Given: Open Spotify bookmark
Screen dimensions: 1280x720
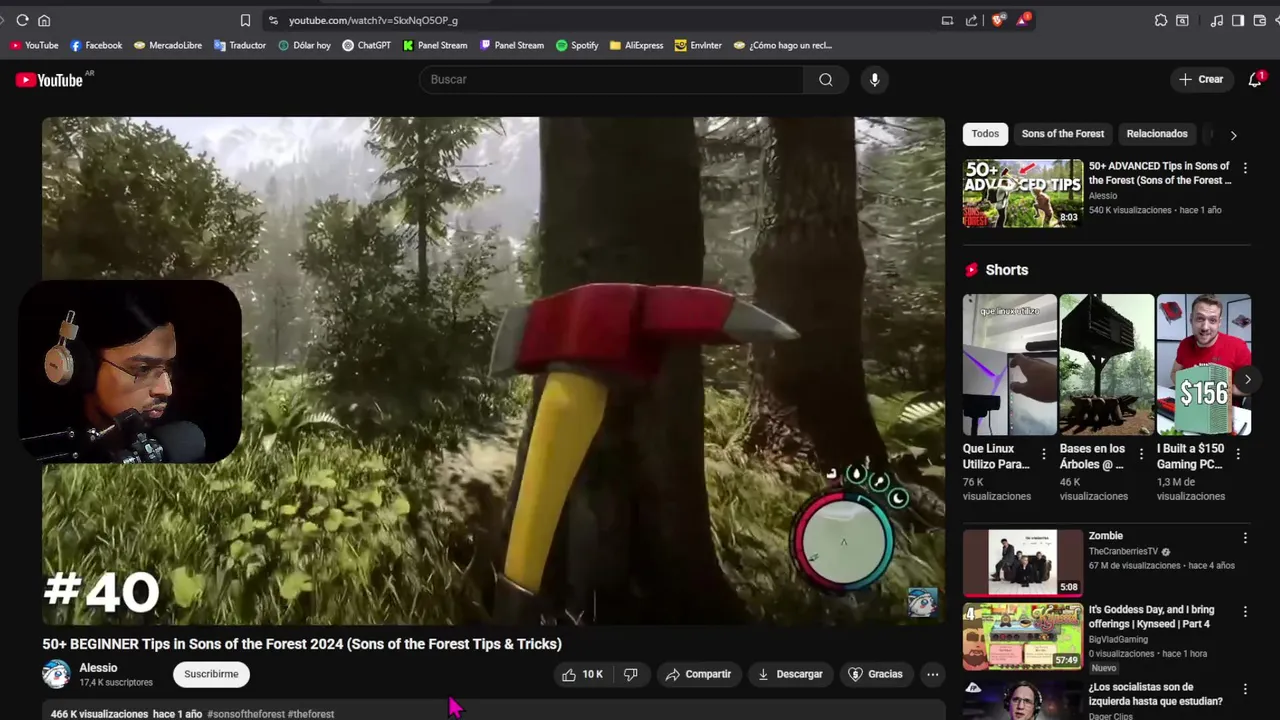Looking at the screenshot, I should [x=577, y=45].
